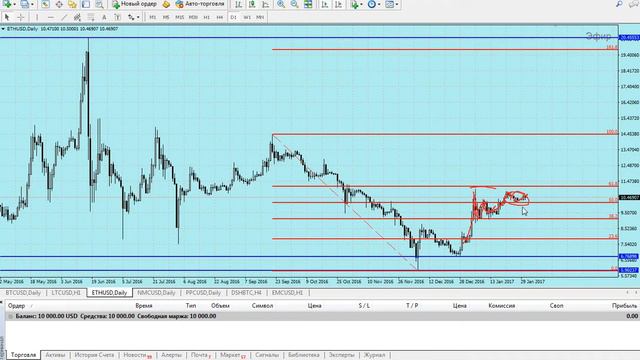Open the Navigator folder icon
Viewport: 640px width, 360px height.
click(x=72, y=4)
